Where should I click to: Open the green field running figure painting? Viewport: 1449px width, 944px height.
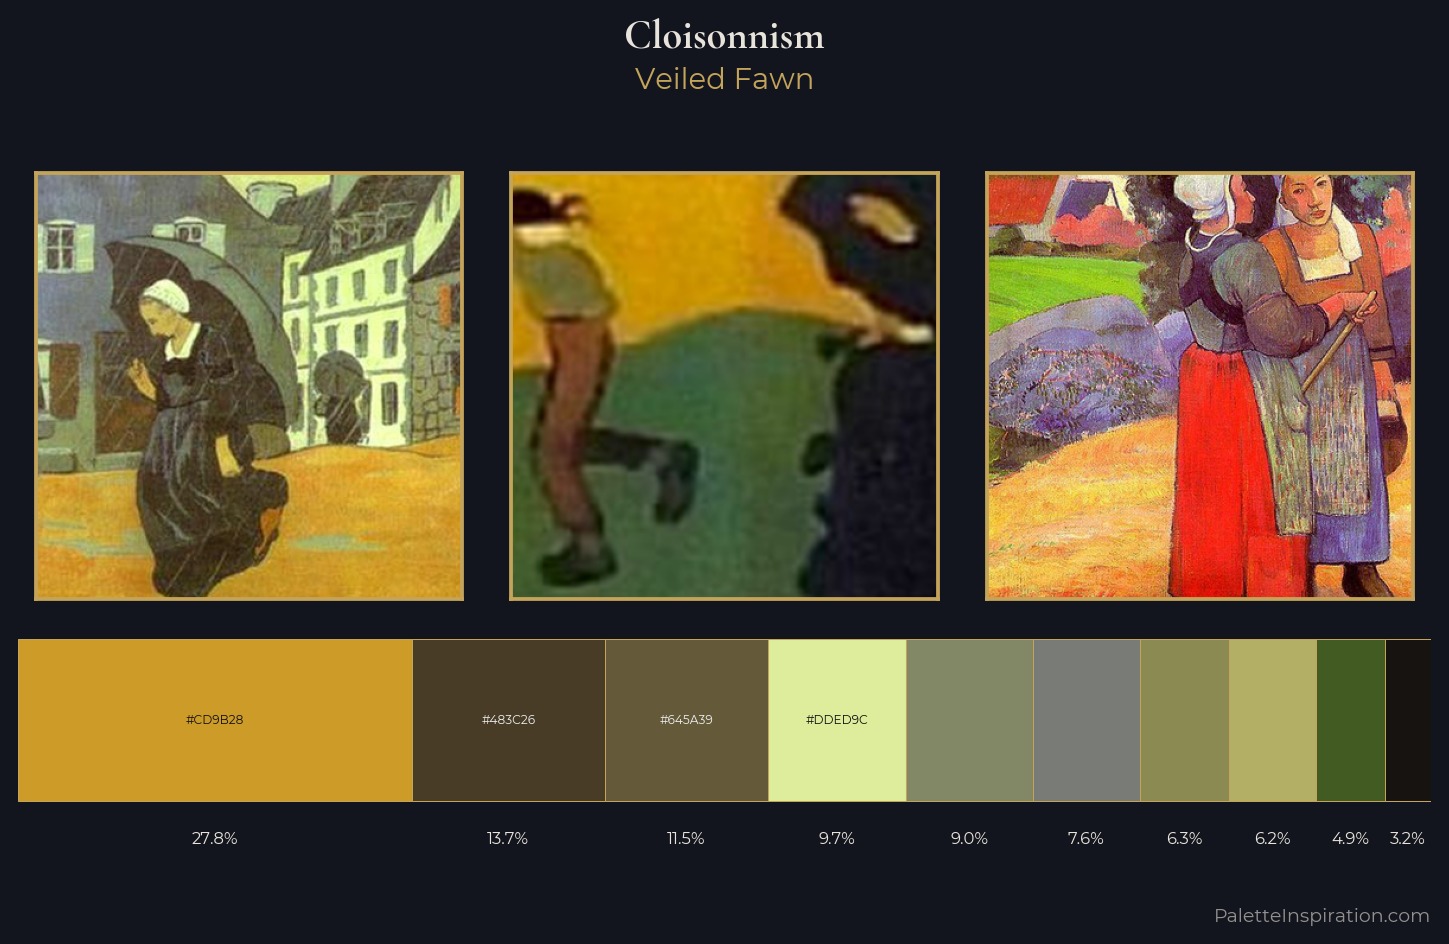(724, 386)
